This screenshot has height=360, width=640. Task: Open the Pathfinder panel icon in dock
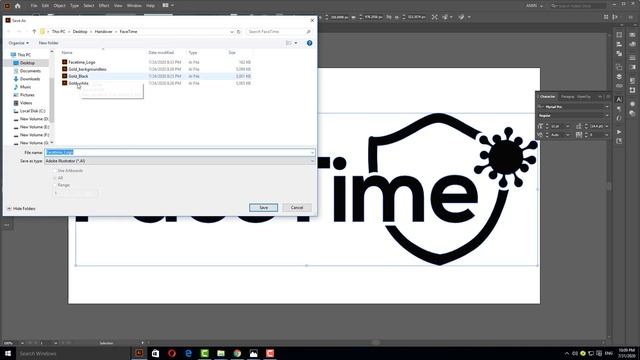tap(619, 53)
